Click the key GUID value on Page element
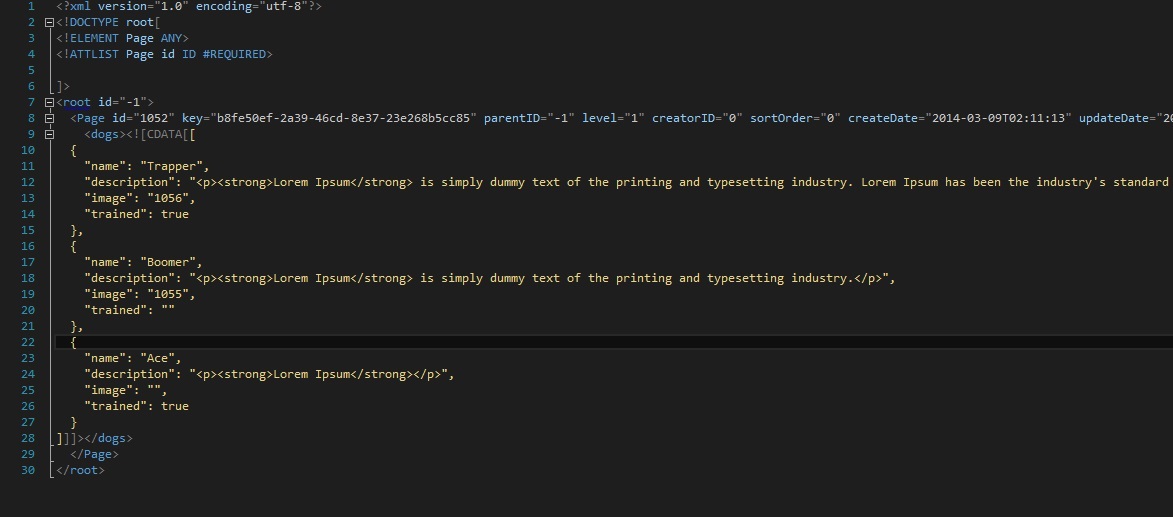The height and width of the screenshot is (517, 1173). 343,118
